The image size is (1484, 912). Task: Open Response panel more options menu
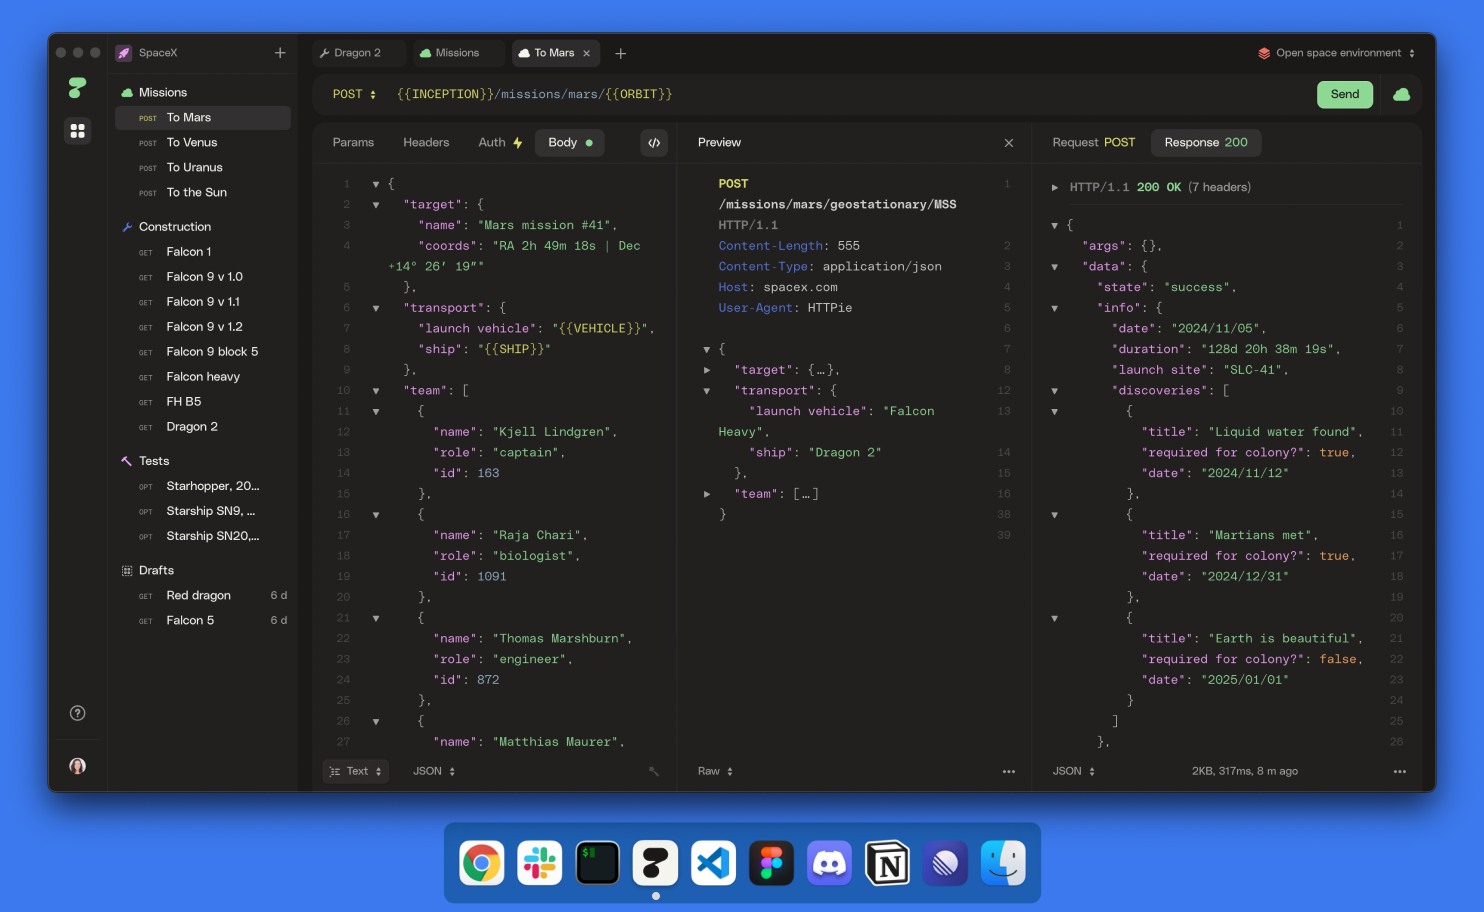tap(1400, 771)
